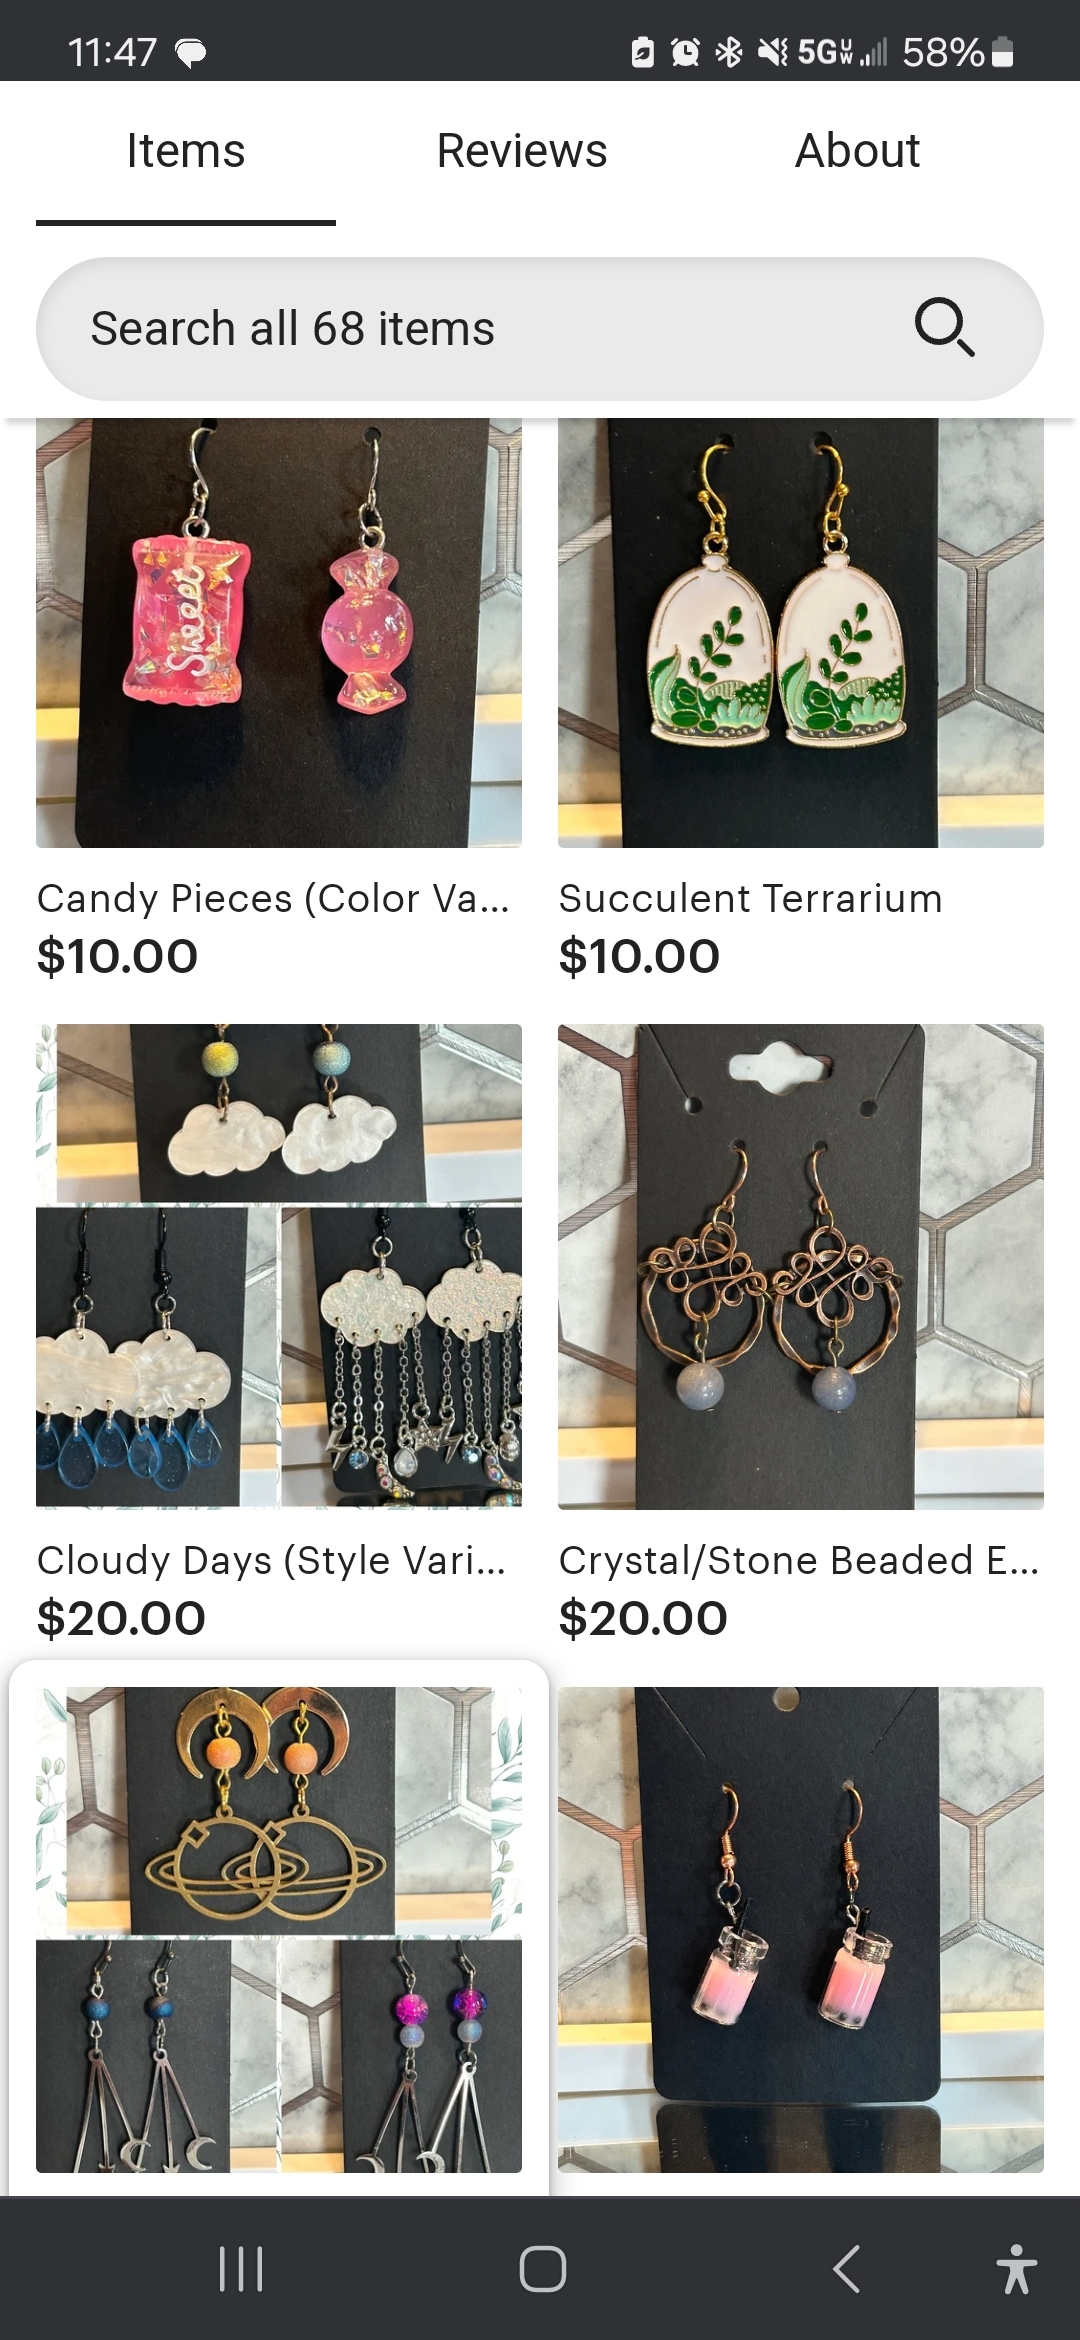Tap the Android home button
Image resolution: width=1080 pixels, height=2340 pixels.
tap(543, 2268)
